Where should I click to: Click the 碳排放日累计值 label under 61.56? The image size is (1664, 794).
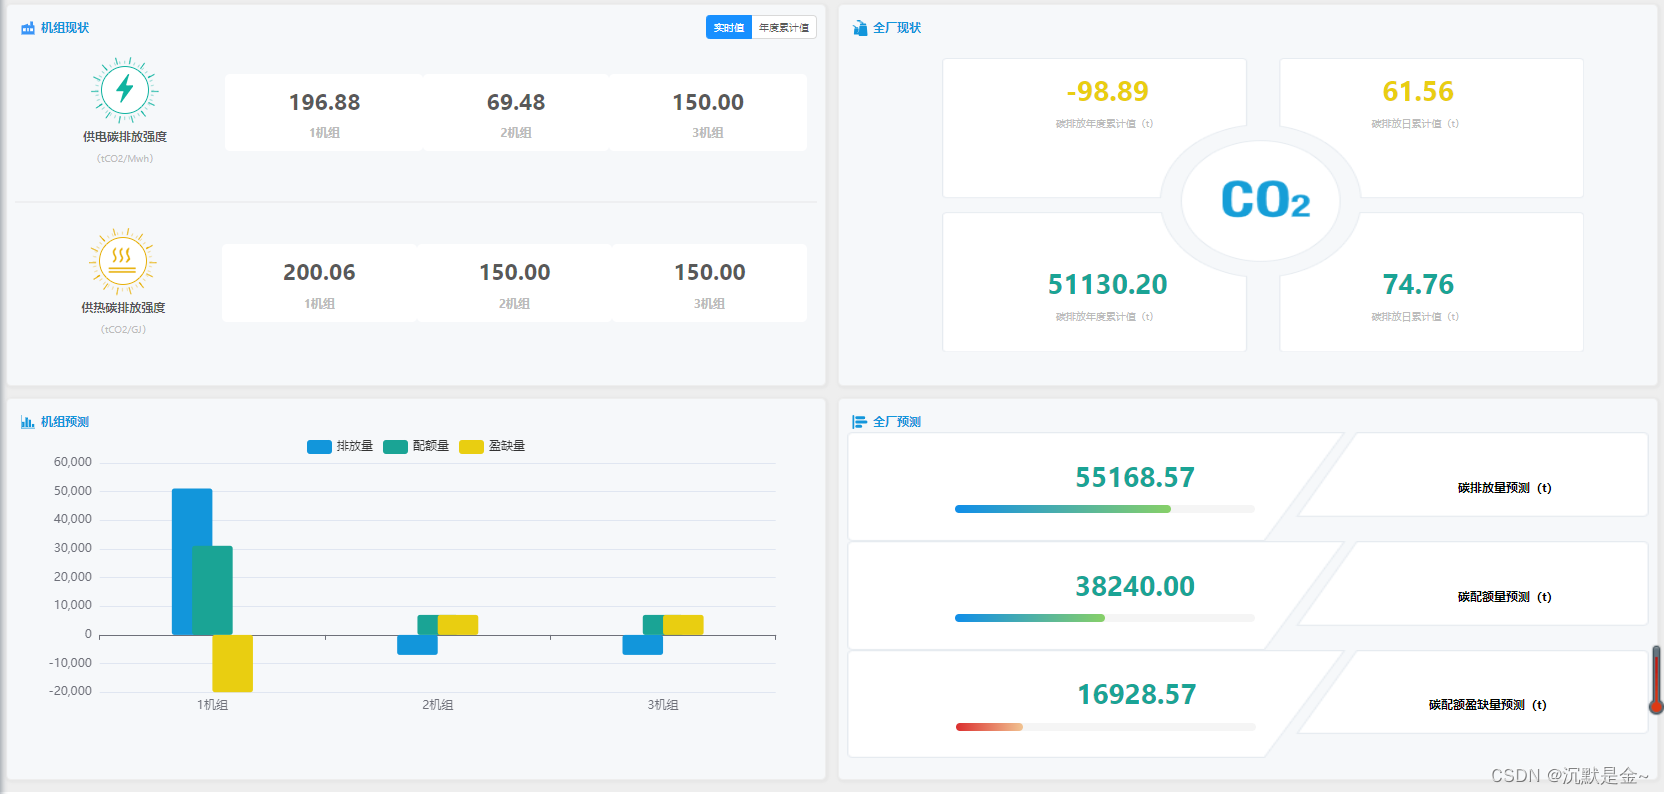pyautogui.click(x=1414, y=124)
